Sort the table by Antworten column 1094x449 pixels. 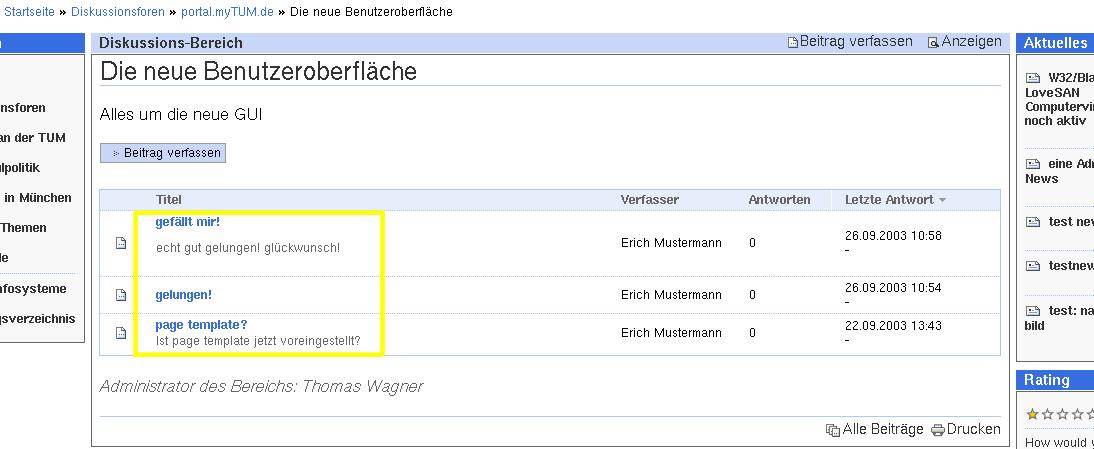click(779, 200)
